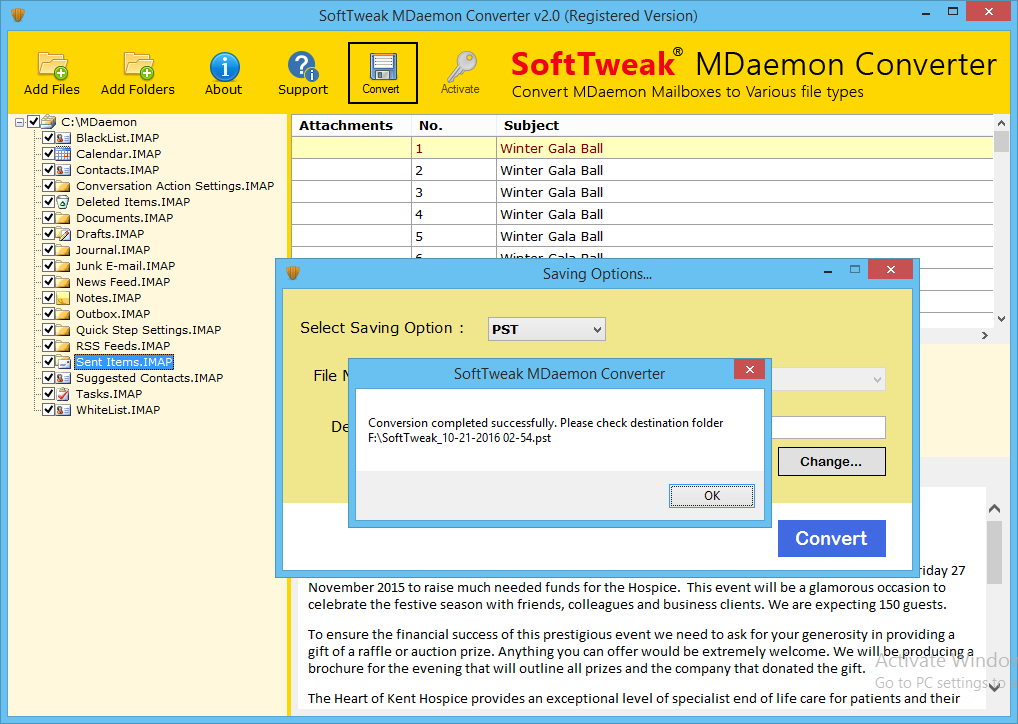Image resolution: width=1018 pixels, height=724 pixels.
Task: Click the Calendar.IMAP calendar icon
Action: point(63,154)
